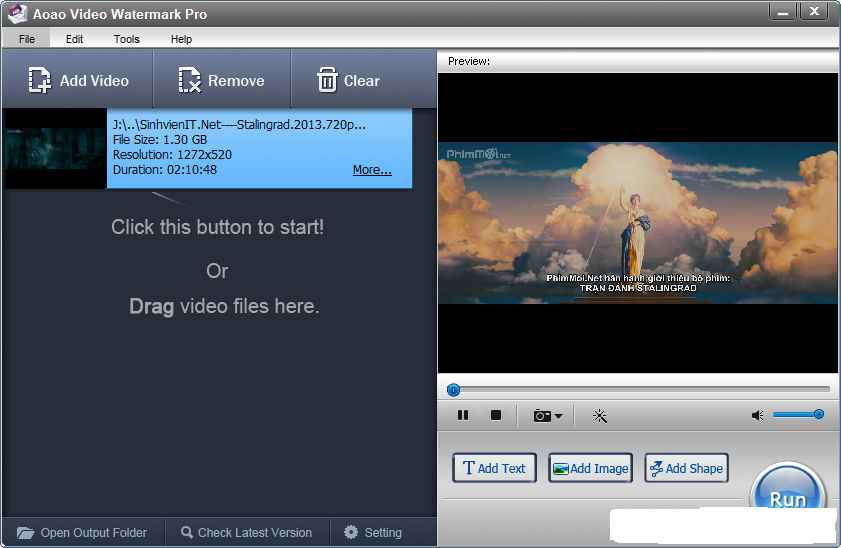Open the File menu
Image resolution: width=841 pixels, height=548 pixels.
click(27, 39)
